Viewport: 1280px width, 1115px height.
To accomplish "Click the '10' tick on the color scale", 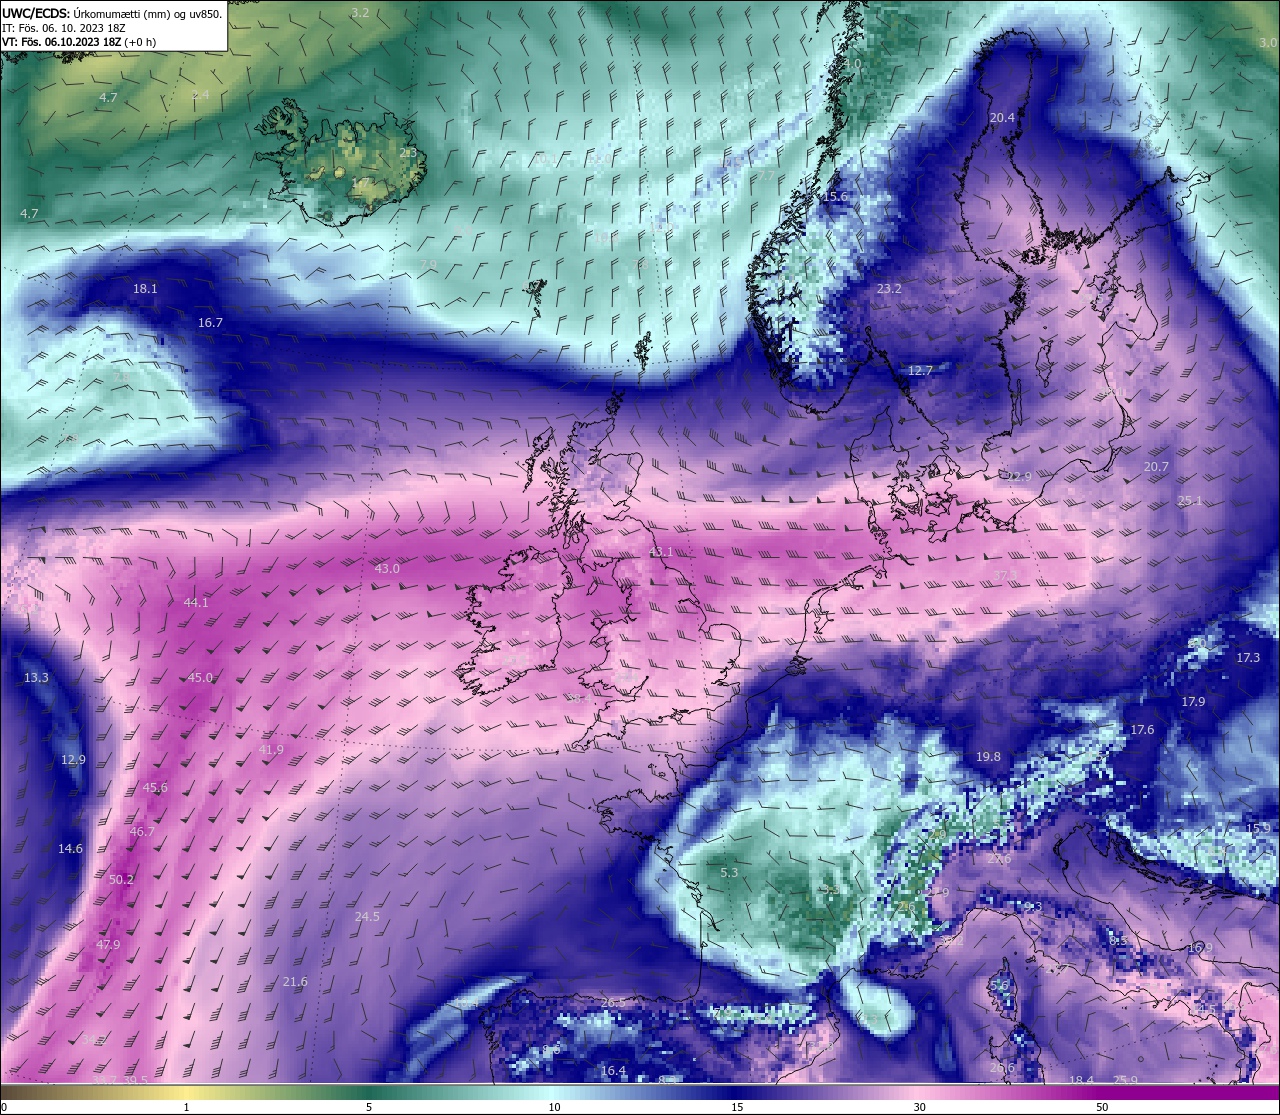I will click(553, 1107).
